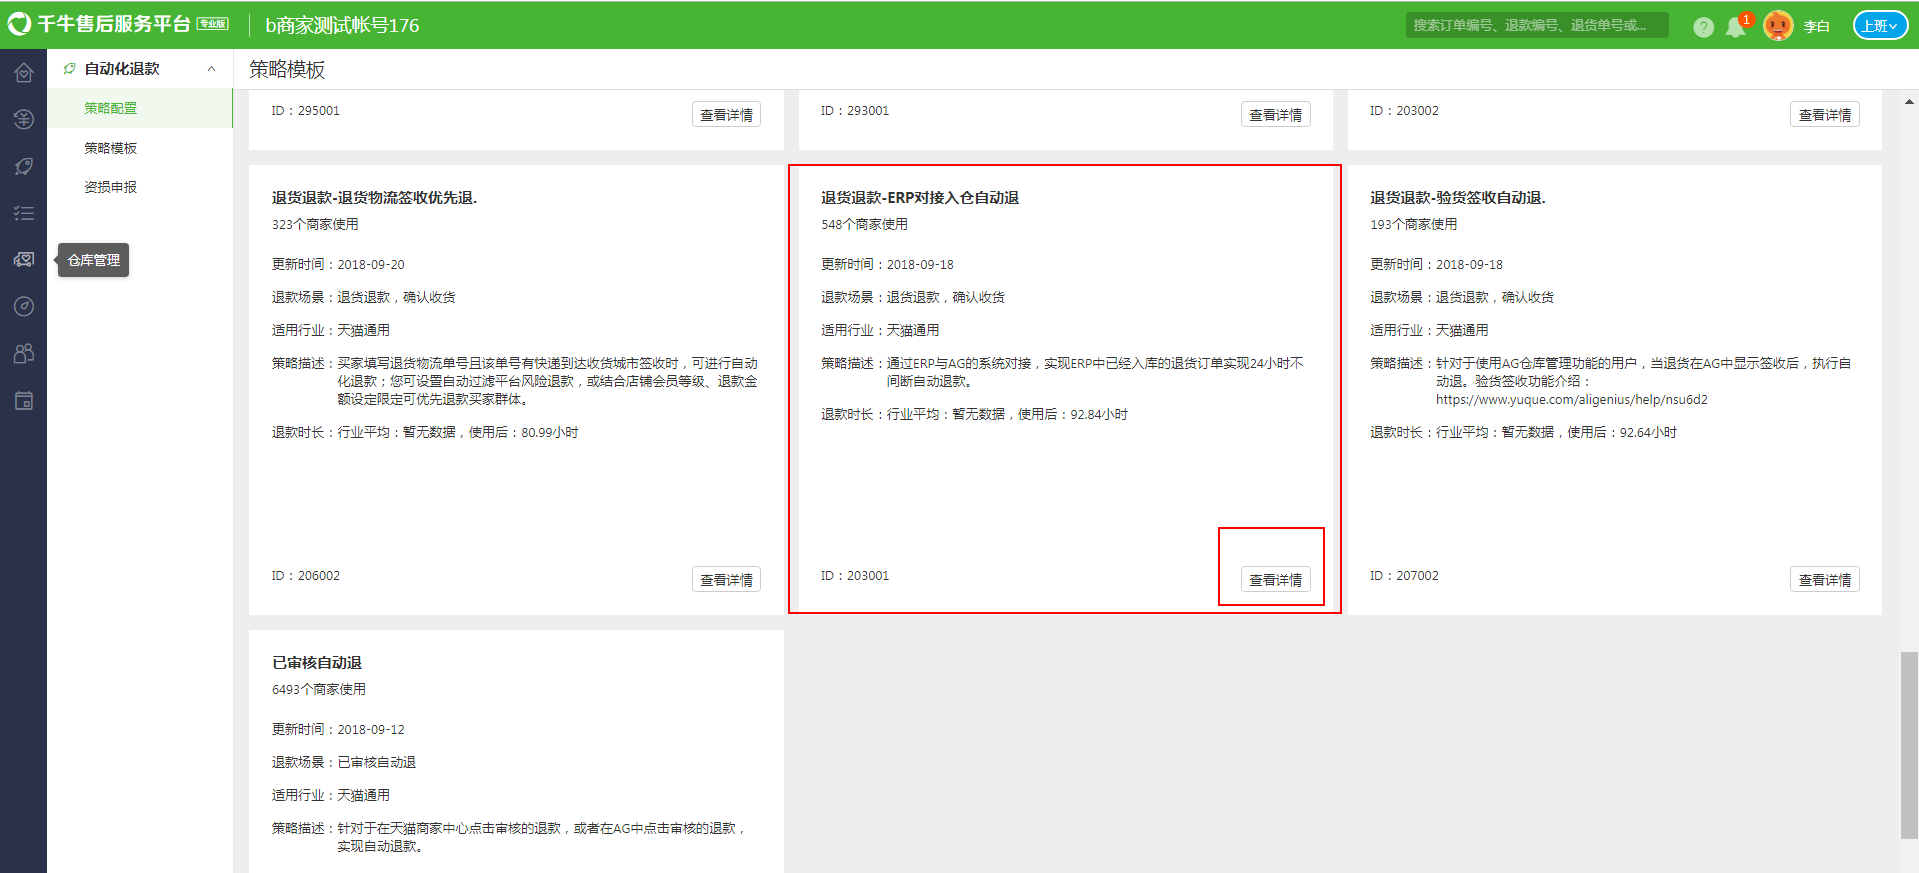Click the calendar icon in left sidebar
Viewport: 1919px width, 873px height.
click(24, 401)
